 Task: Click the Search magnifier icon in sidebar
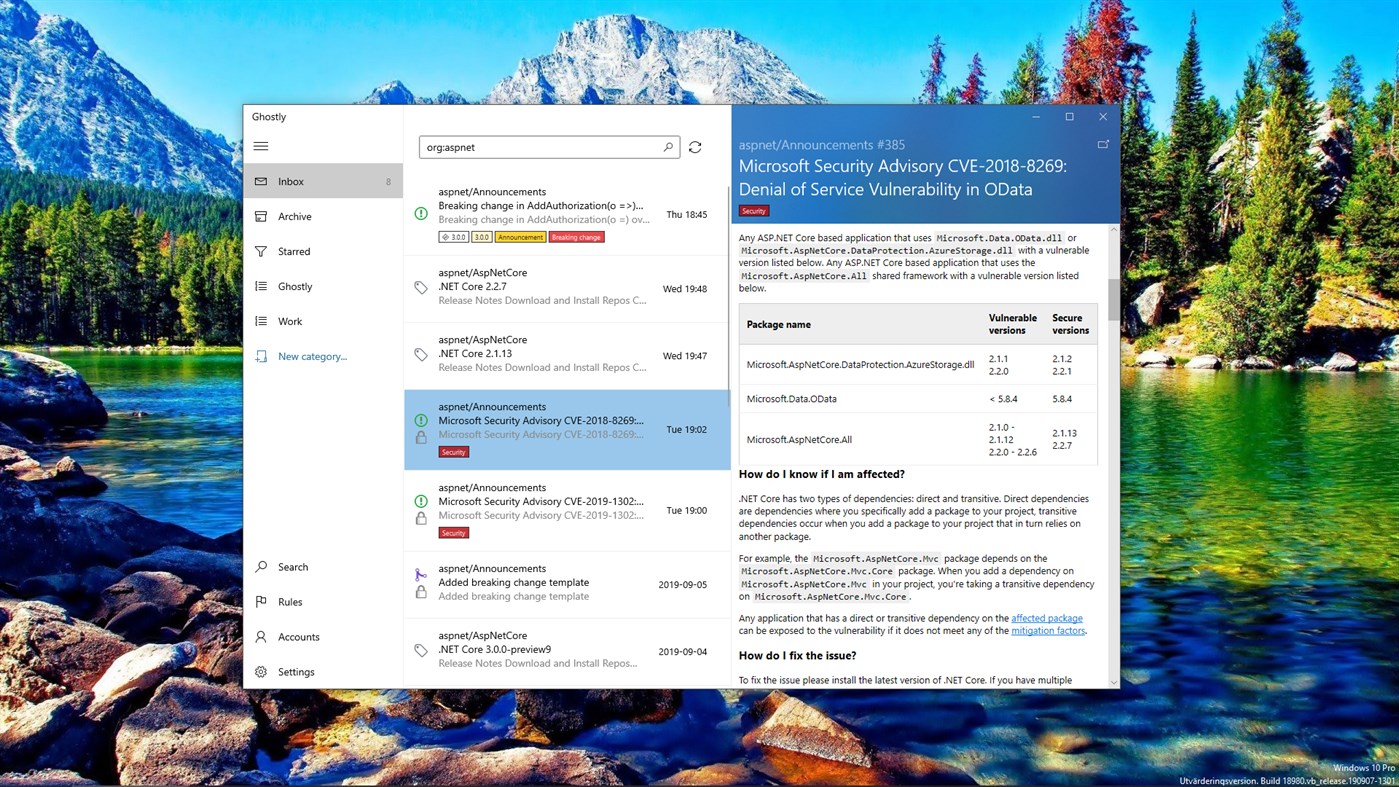click(261, 567)
